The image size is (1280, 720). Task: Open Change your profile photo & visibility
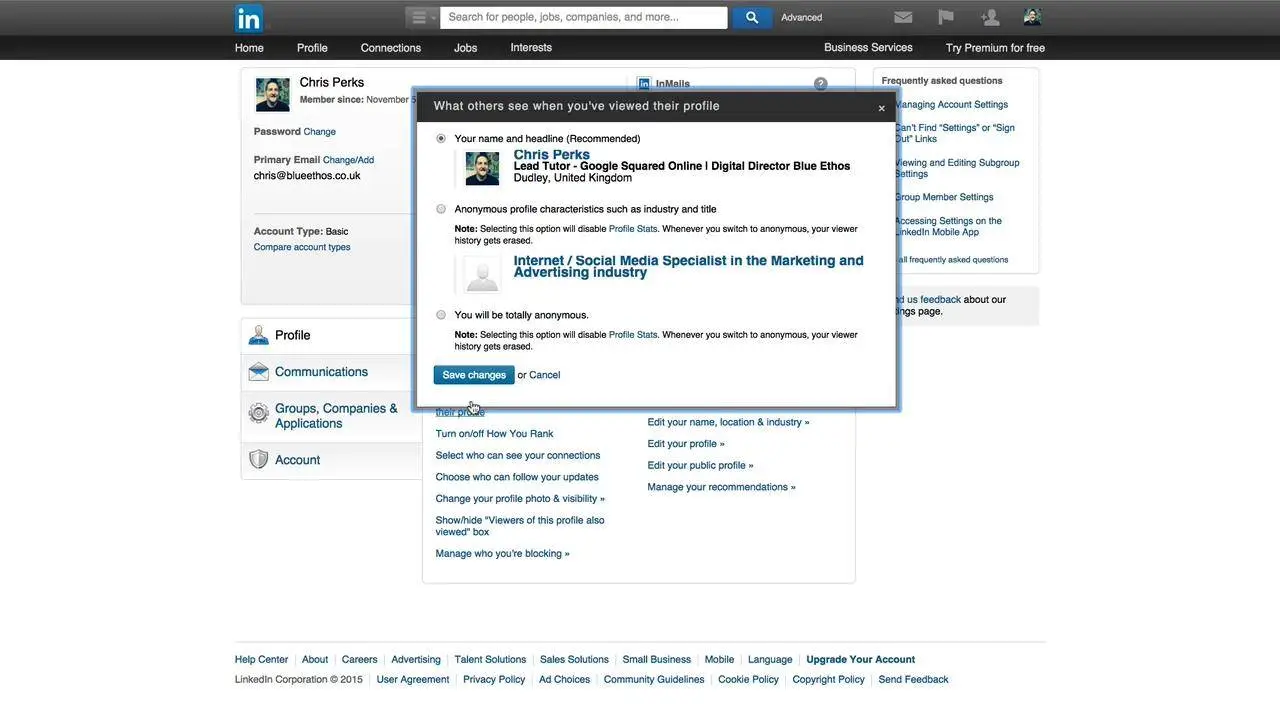pyautogui.click(x=520, y=499)
